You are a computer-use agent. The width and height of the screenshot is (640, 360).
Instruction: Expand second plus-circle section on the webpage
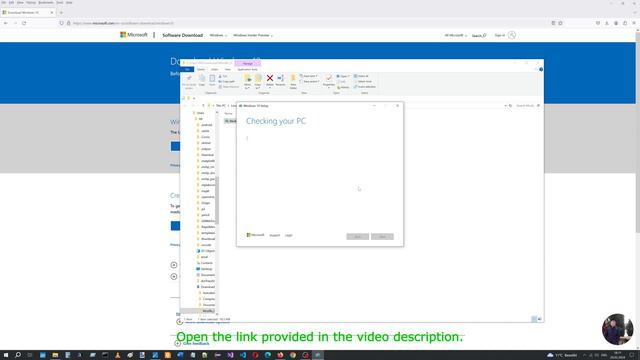coord(174,277)
